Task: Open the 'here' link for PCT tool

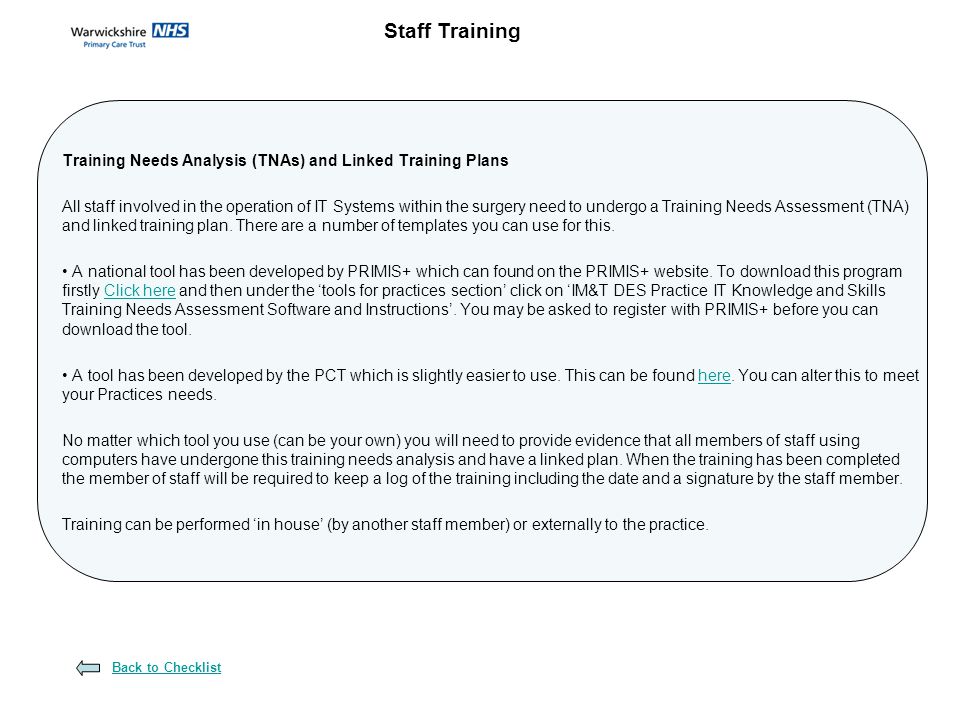Action: click(714, 375)
